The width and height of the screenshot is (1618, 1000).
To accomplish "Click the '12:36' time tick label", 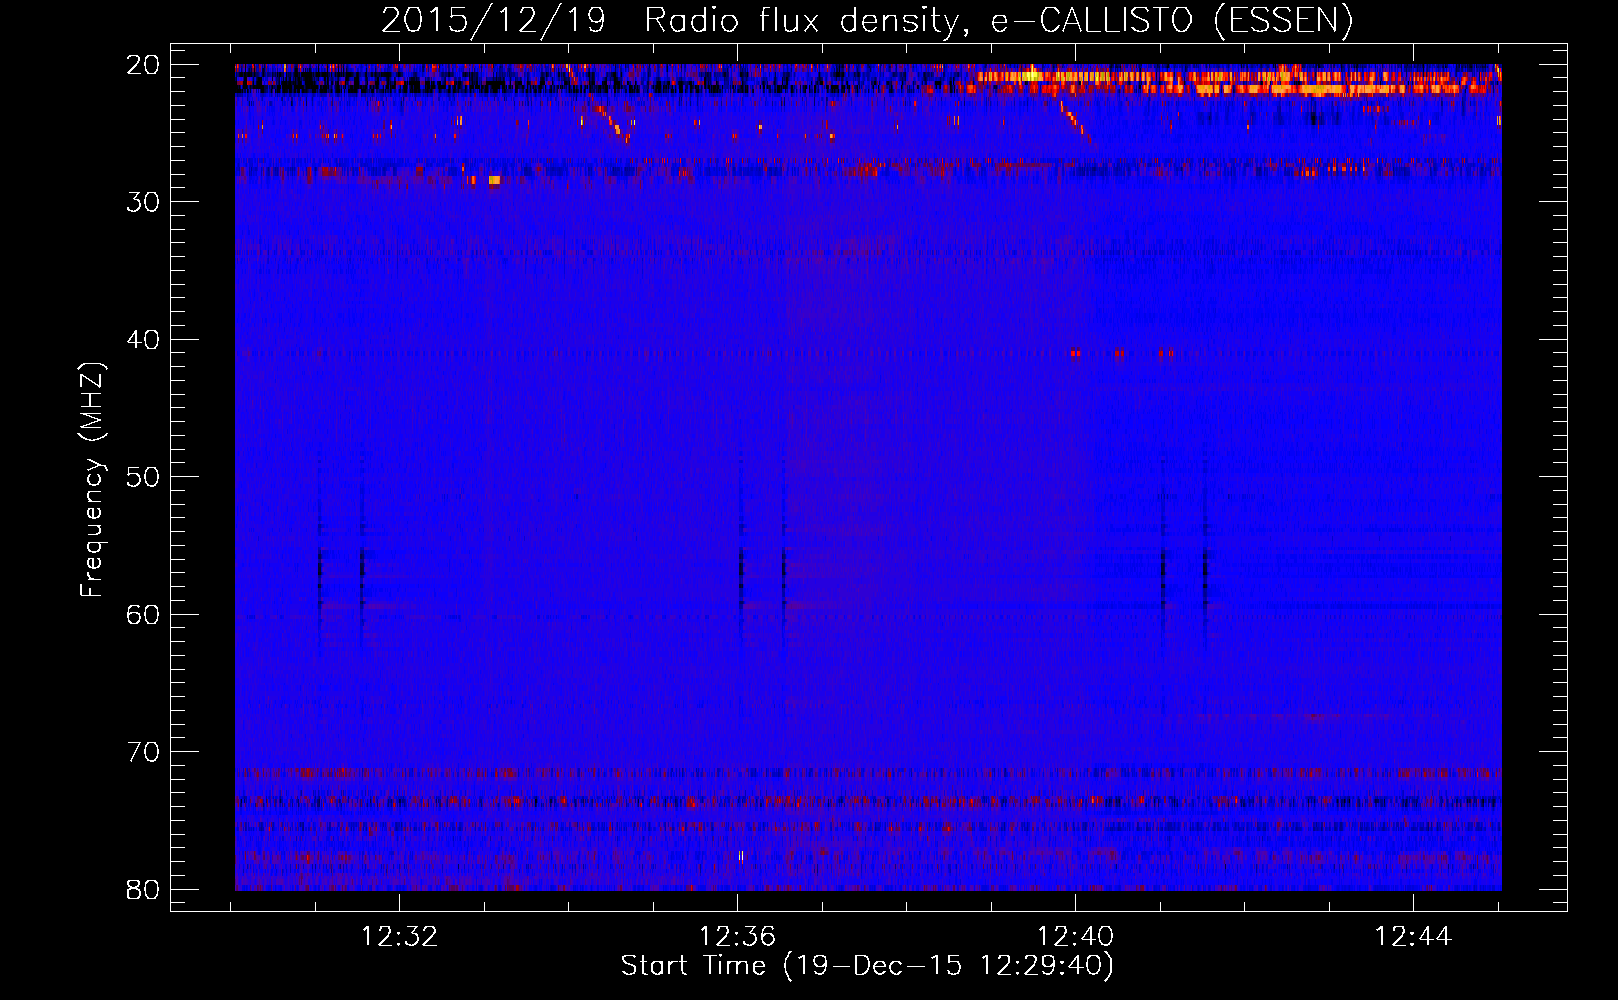I will tap(737, 937).
